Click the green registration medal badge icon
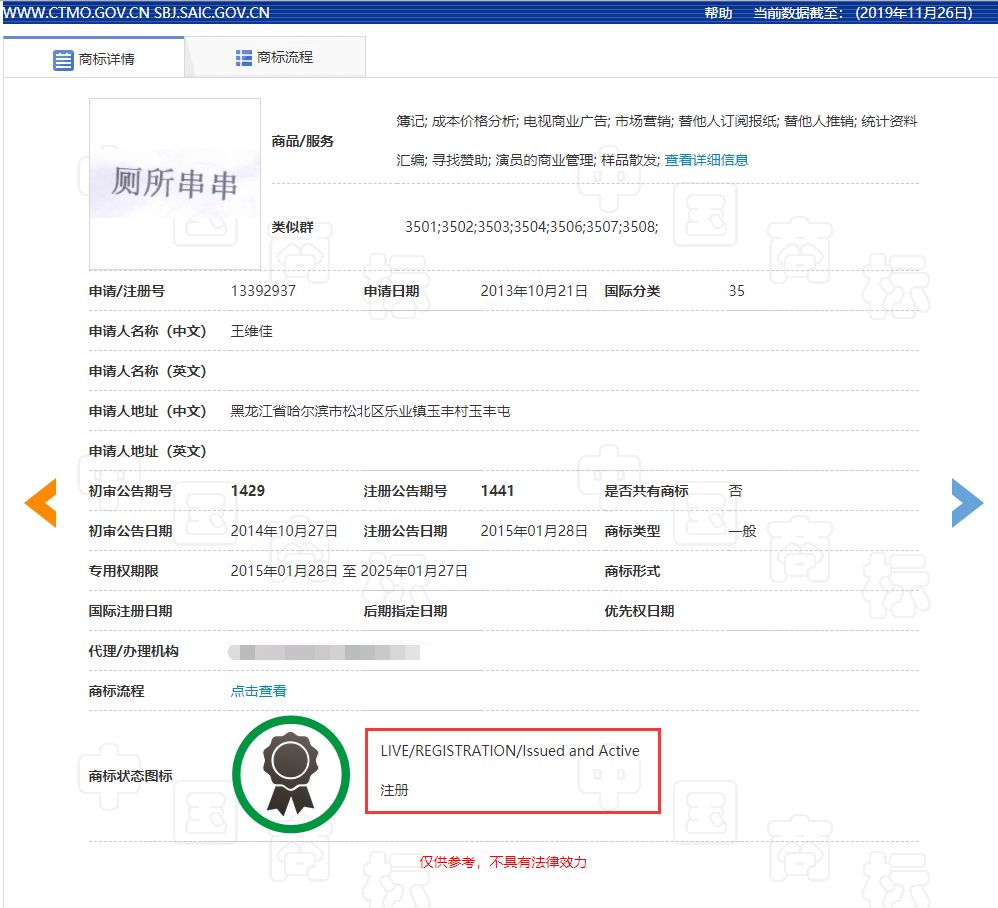Image resolution: width=998 pixels, height=908 pixels. pos(290,772)
